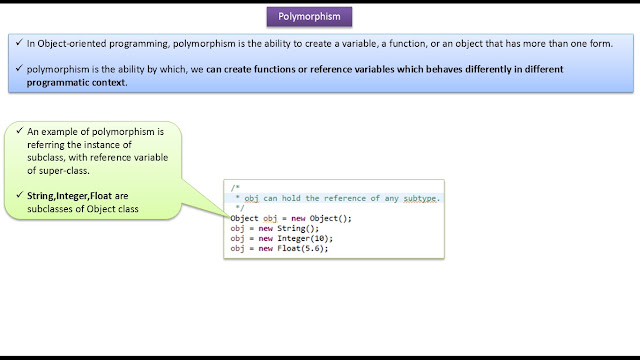Click the bold 'String,Integer,Float' text

coord(69,196)
